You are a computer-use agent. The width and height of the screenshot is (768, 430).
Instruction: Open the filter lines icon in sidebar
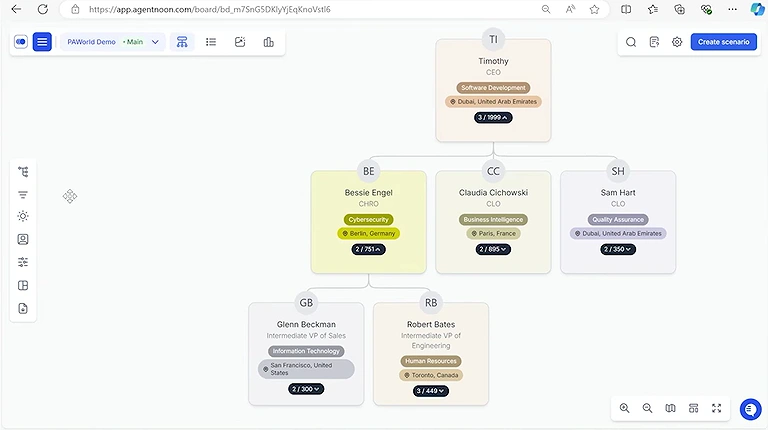(x=23, y=194)
